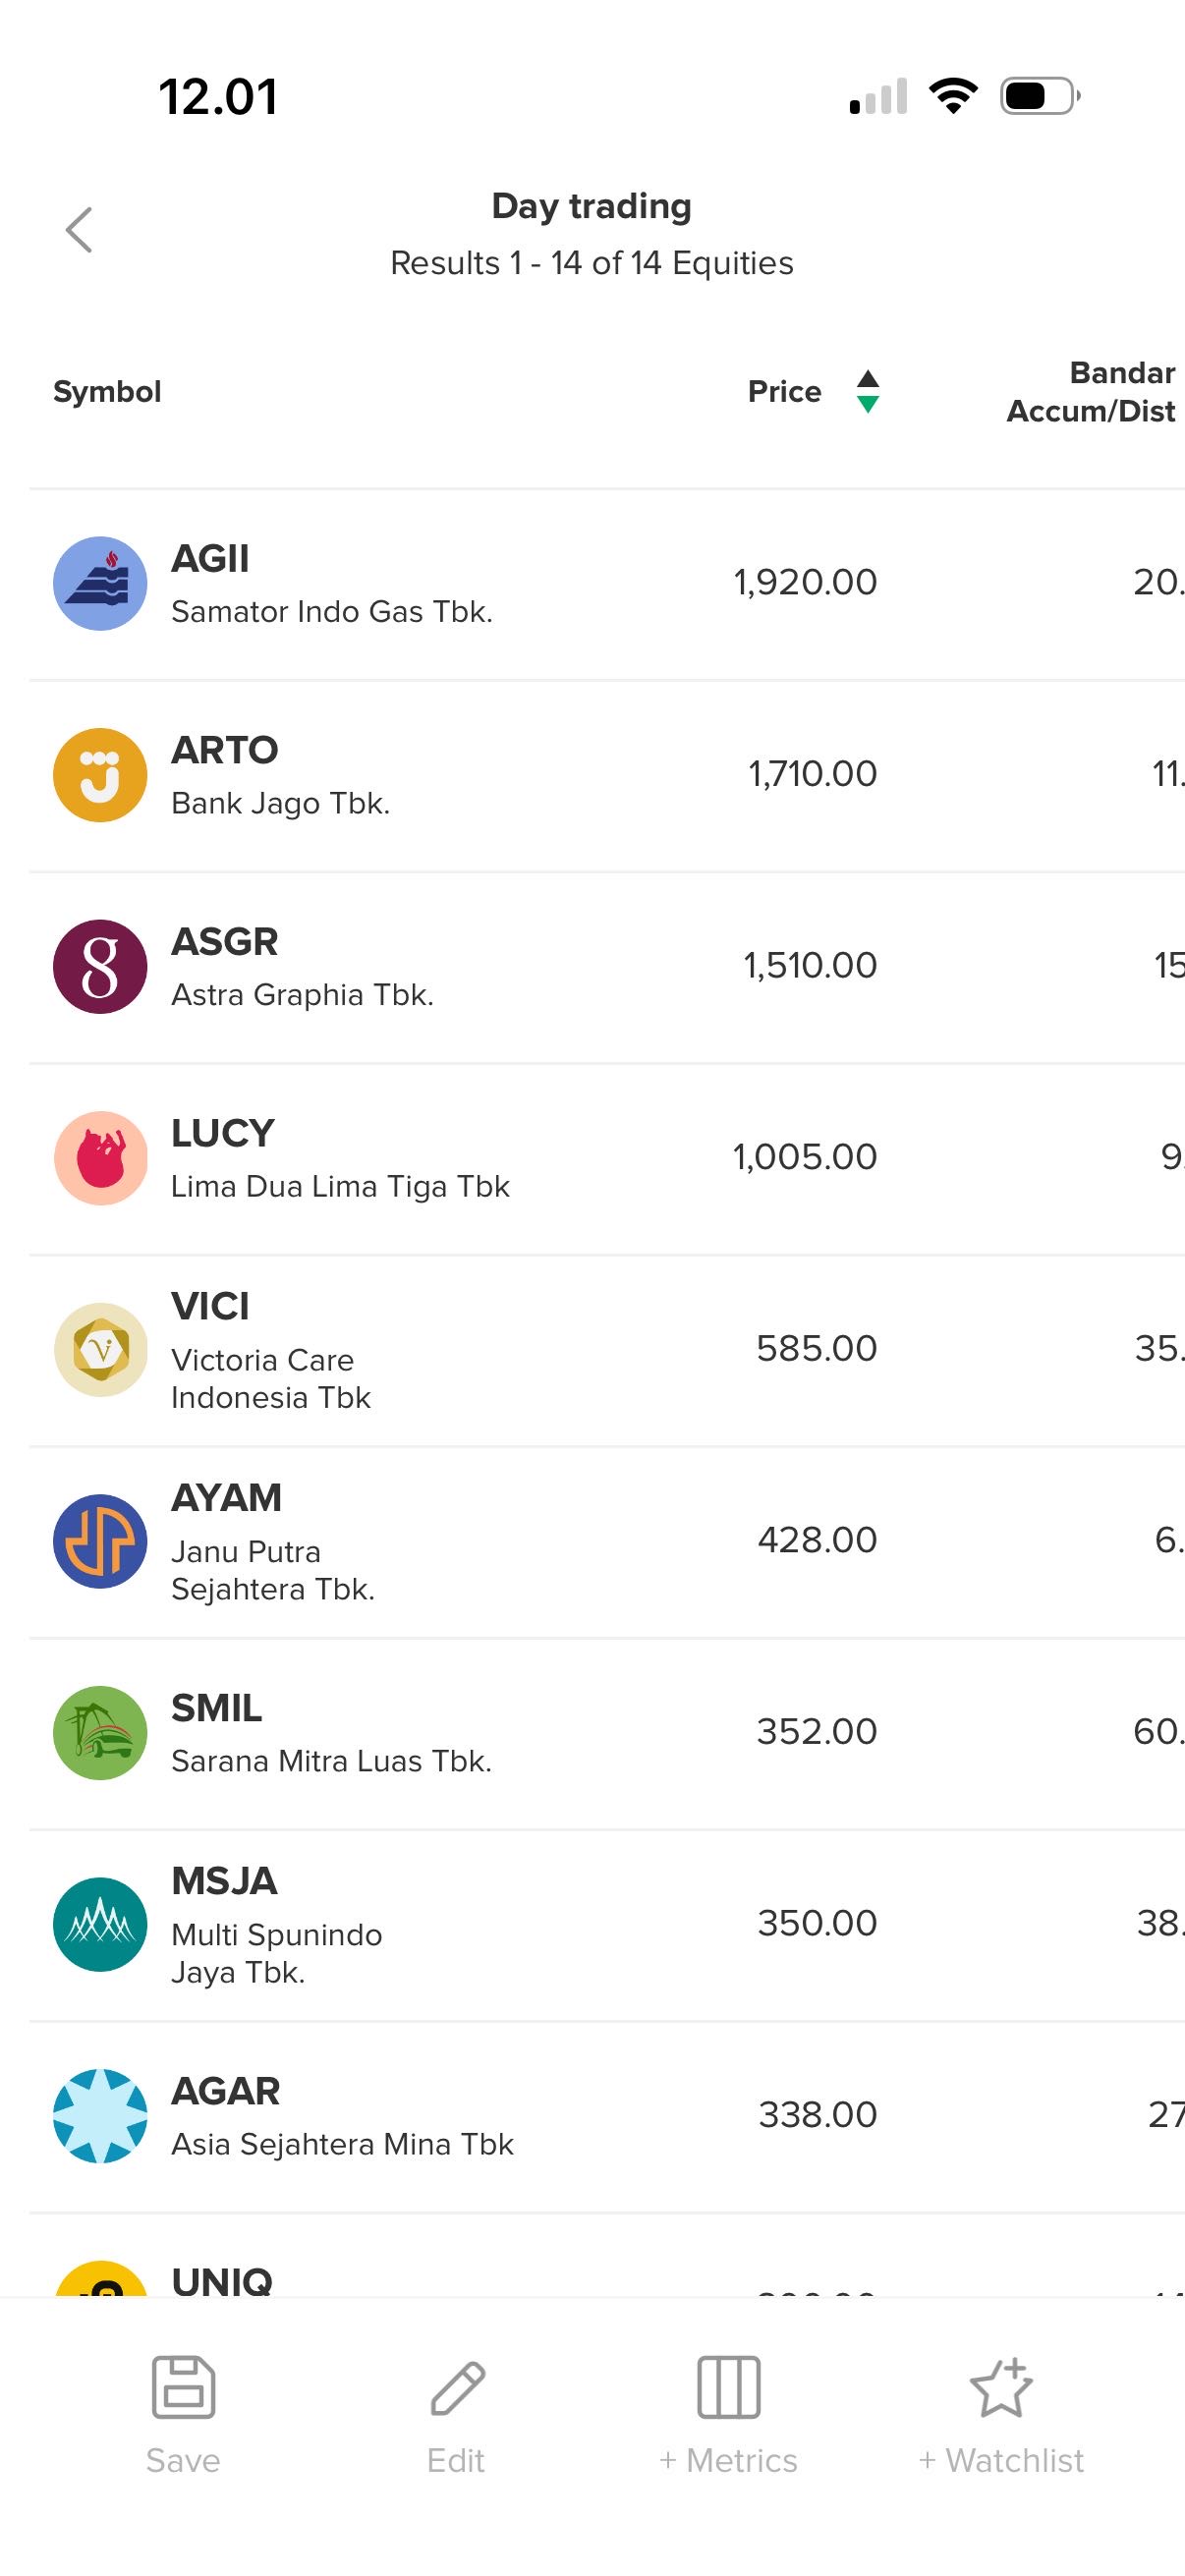Tap the SMIL green company logo
The width and height of the screenshot is (1185, 2576).
click(100, 1733)
